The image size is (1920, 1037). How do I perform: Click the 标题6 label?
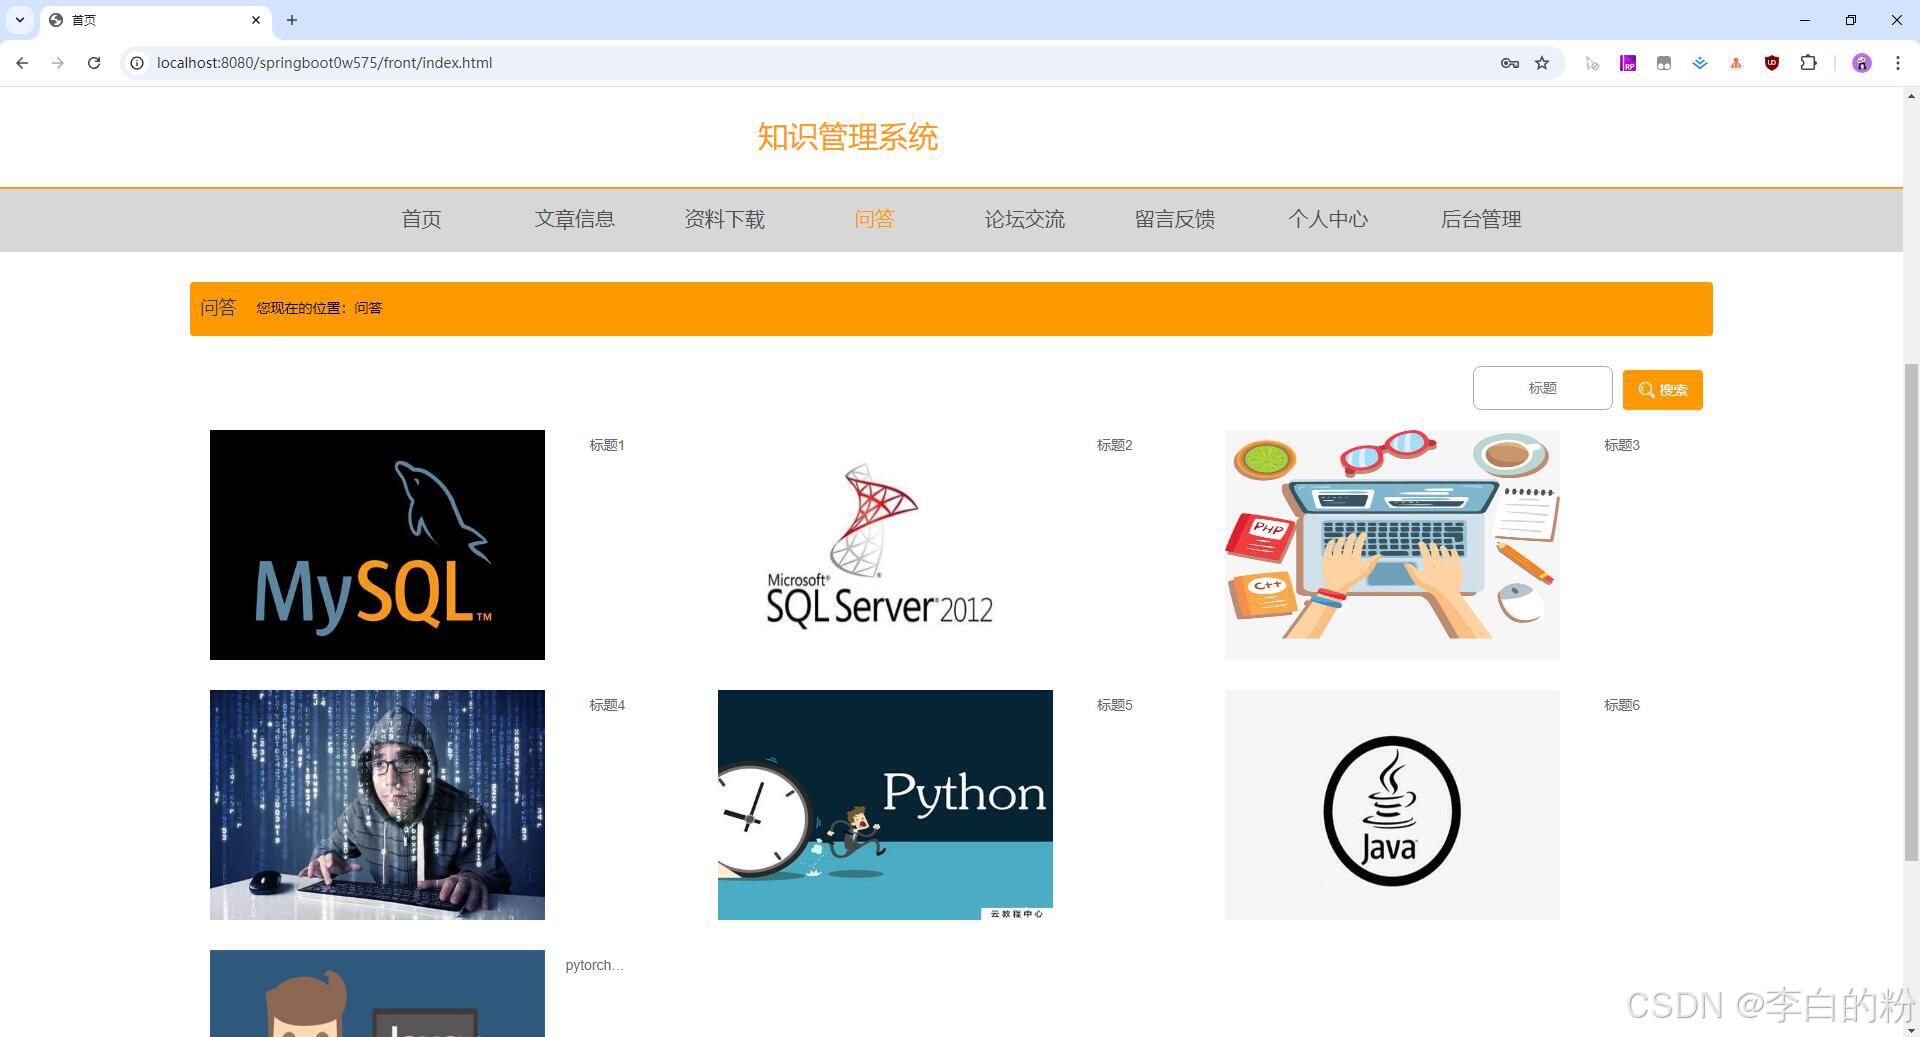click(1622, 705)
